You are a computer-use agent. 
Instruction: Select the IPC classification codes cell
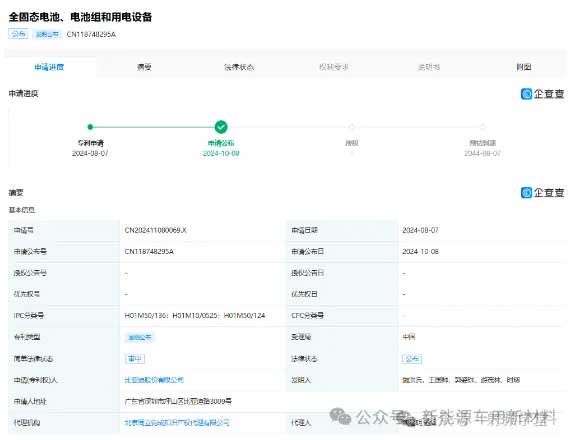tap(195, 315)
